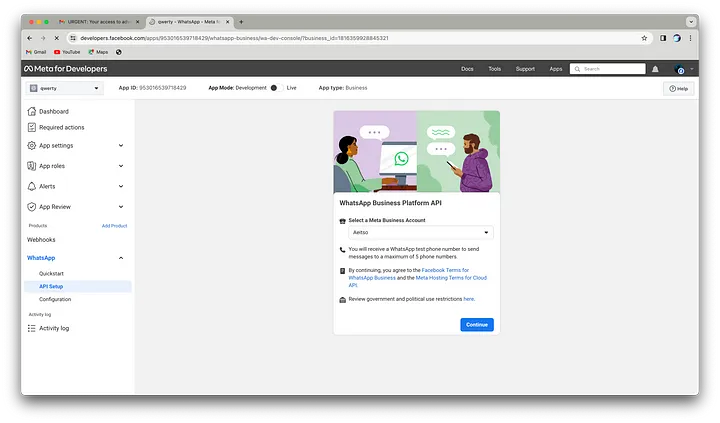
Task: Close the URGENT Gmail tab
Action: [x=137, y=22]
